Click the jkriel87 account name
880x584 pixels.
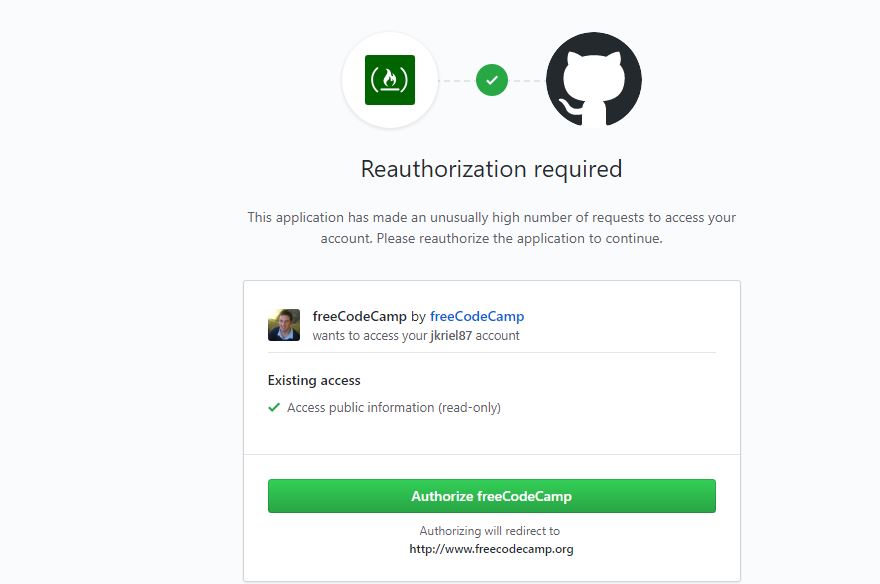(x=452, y=336)
